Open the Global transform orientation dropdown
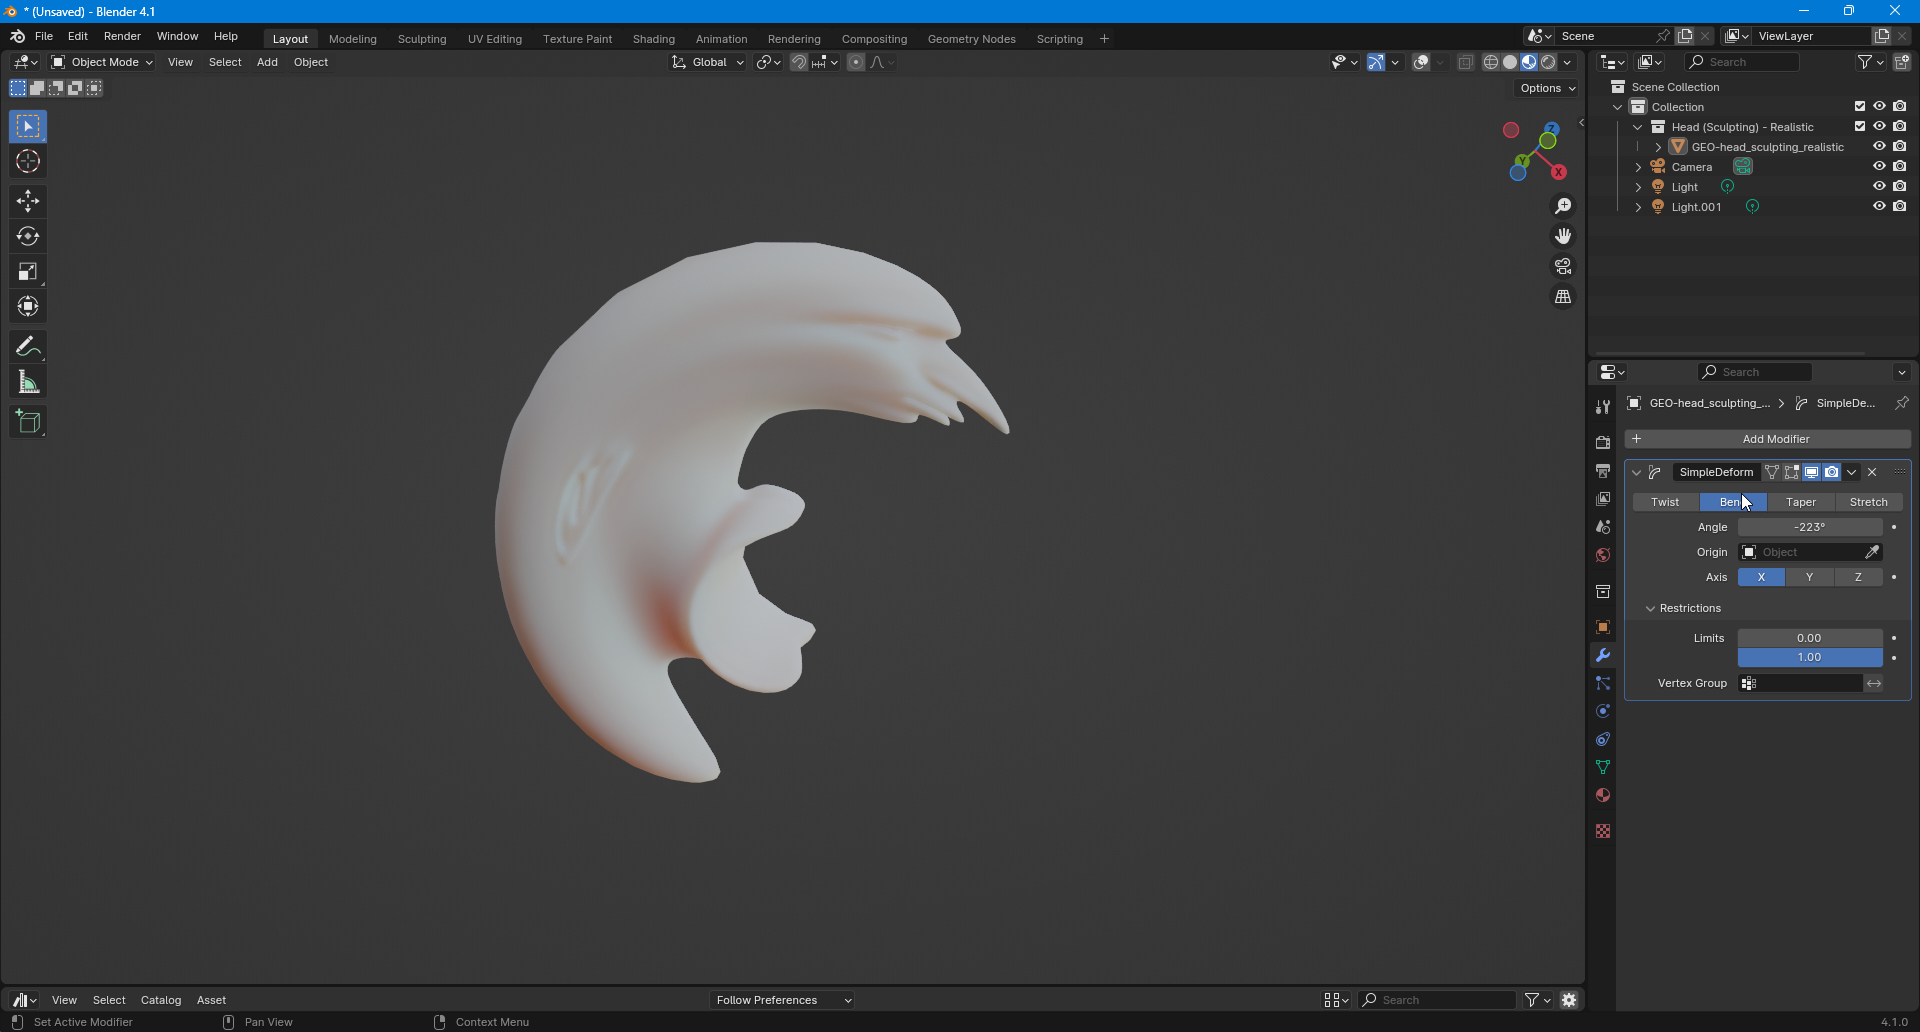This screenshot has height=1032, width=1920. click(708, 62)
